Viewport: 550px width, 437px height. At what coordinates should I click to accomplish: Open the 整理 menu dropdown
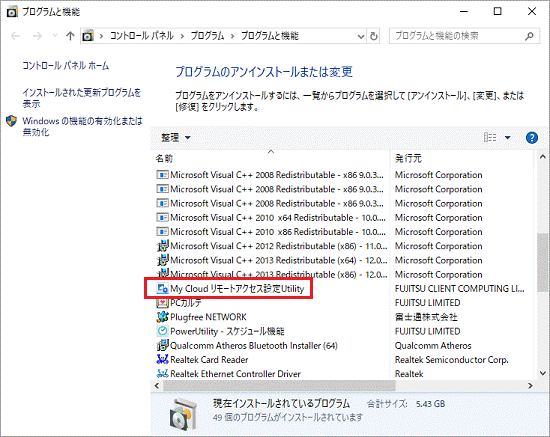(176, 137)
